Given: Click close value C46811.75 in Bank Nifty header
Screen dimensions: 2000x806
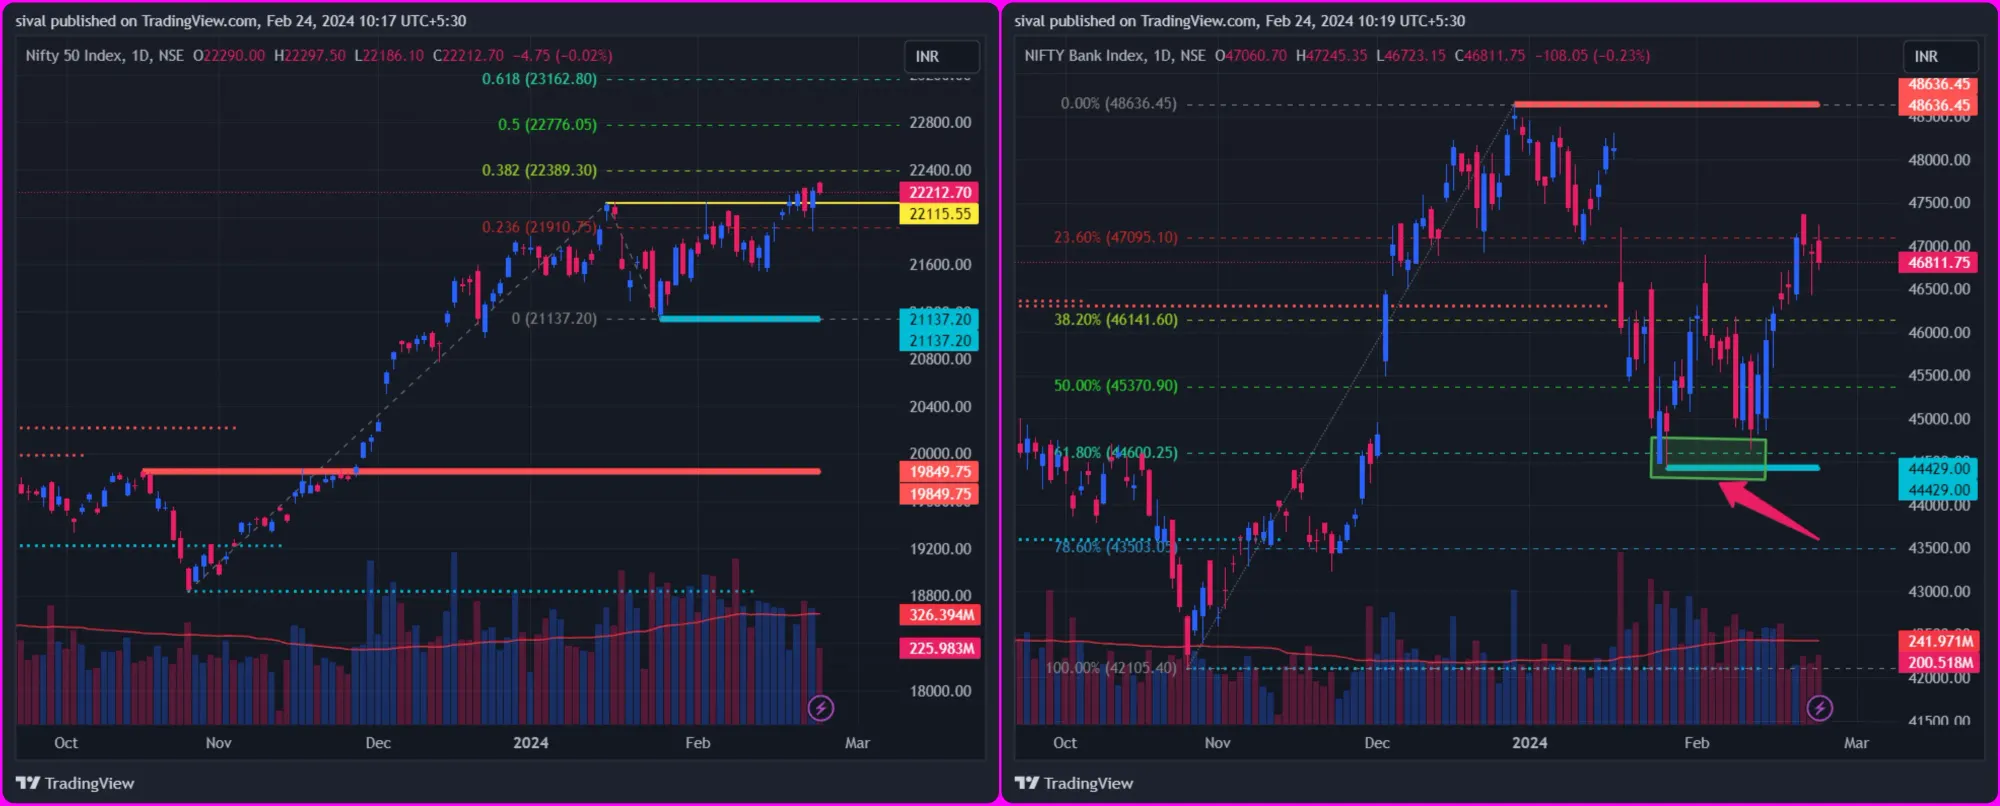Looking at the screenshot, I should (x=1490, y=56).
